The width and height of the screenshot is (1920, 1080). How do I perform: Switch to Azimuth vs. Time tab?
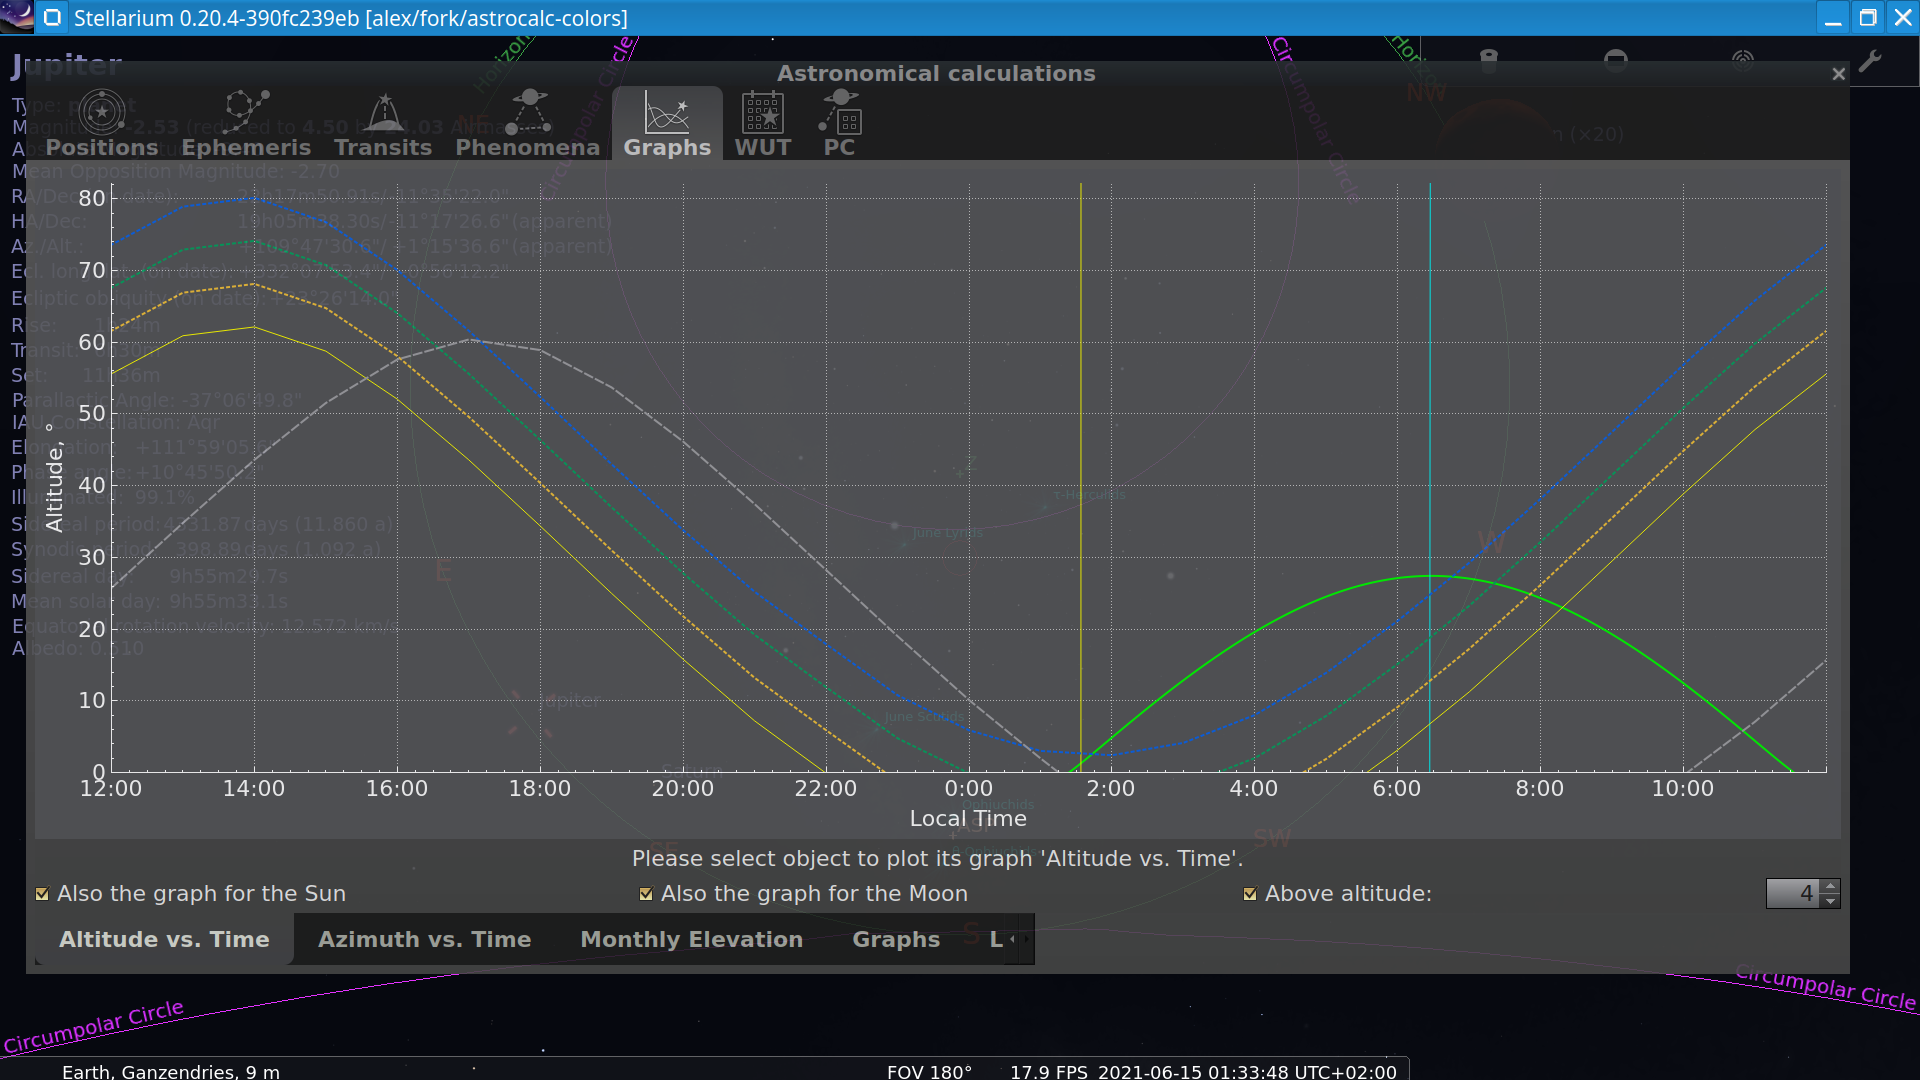(x=424, y=940)
